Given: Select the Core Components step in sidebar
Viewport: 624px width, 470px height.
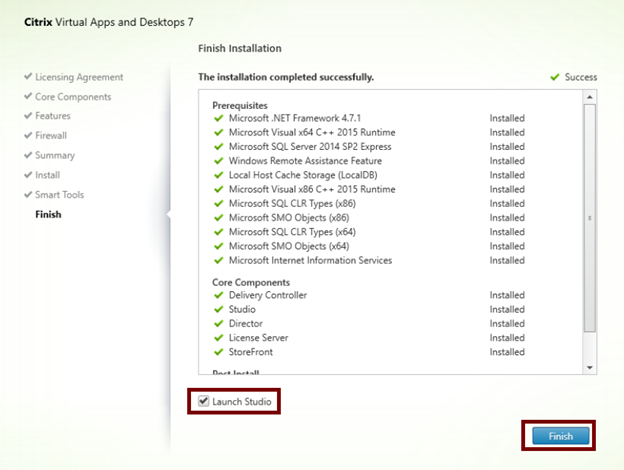Looking at the screenshot, I should 73,97.
